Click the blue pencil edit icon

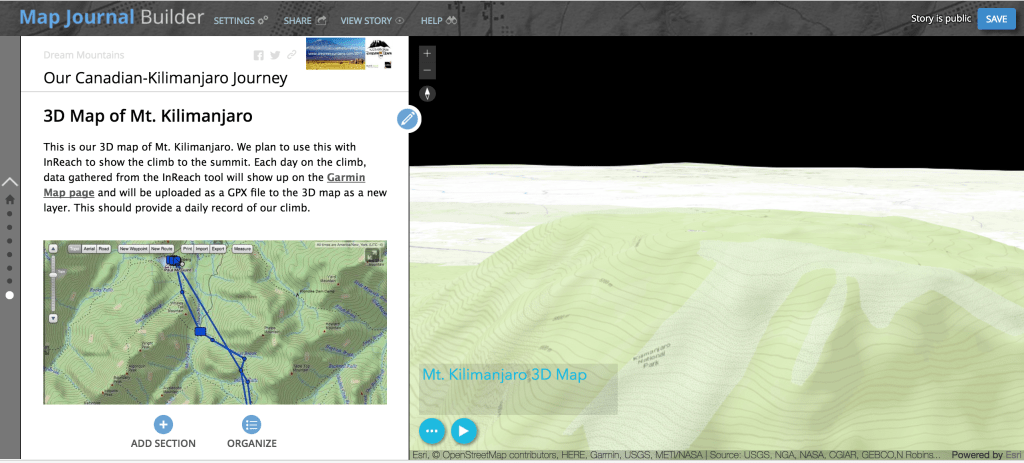[407, 119]
